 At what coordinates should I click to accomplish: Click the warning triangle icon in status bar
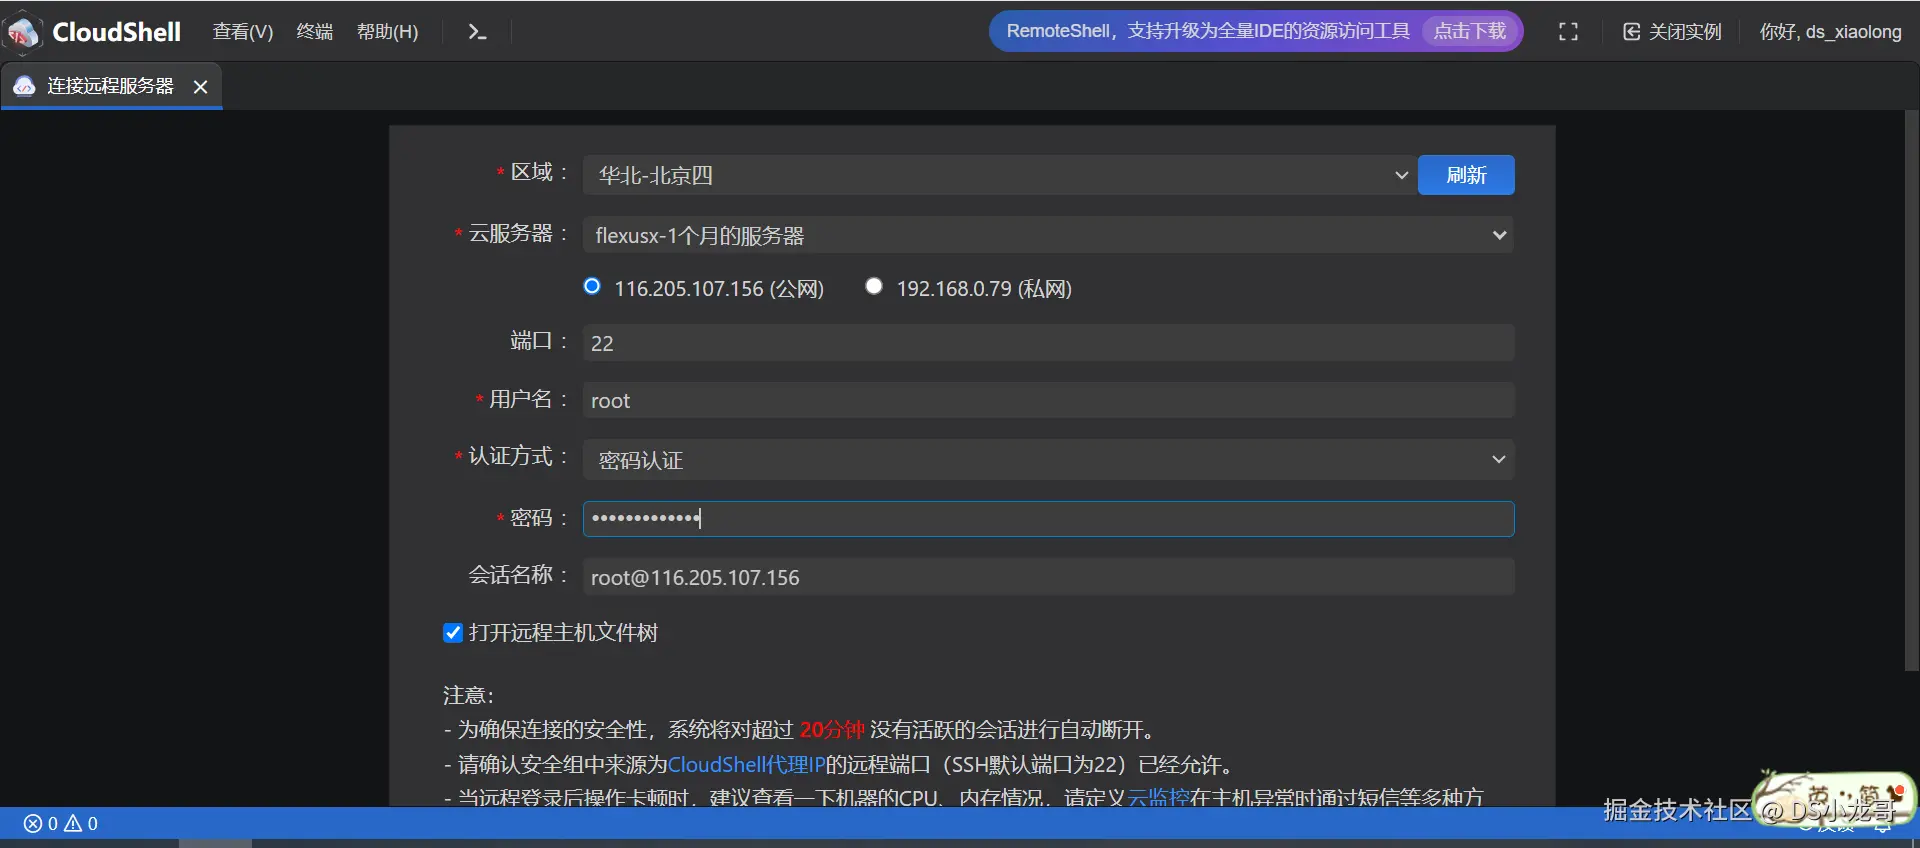pyautogui.click(x=73, y=824)
